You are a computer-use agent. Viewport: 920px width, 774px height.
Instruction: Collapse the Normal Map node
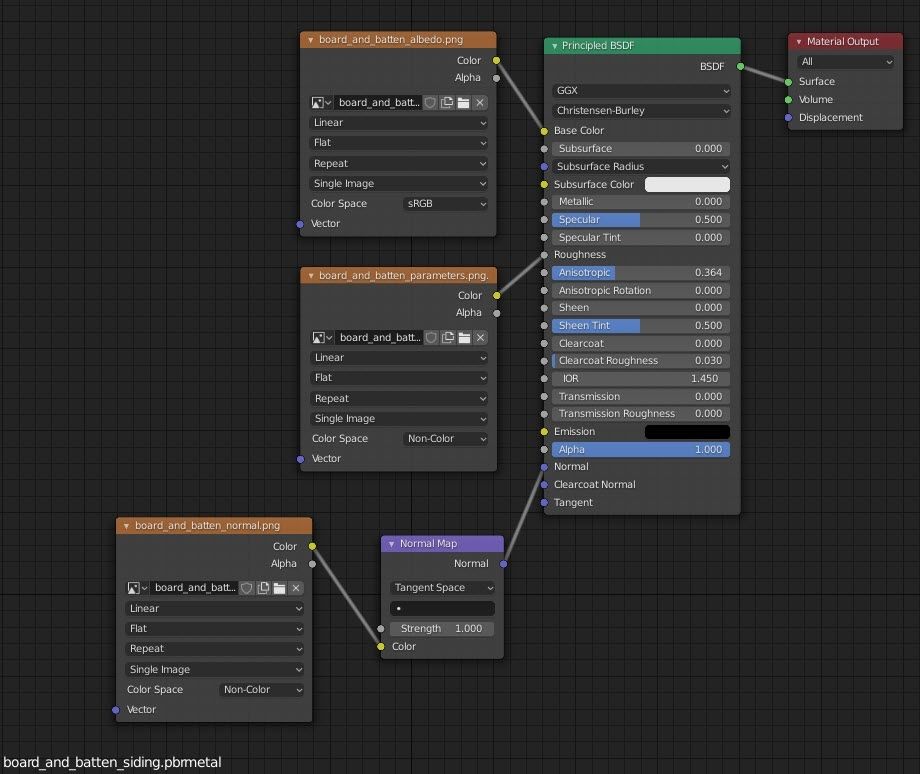click(391, 544)
